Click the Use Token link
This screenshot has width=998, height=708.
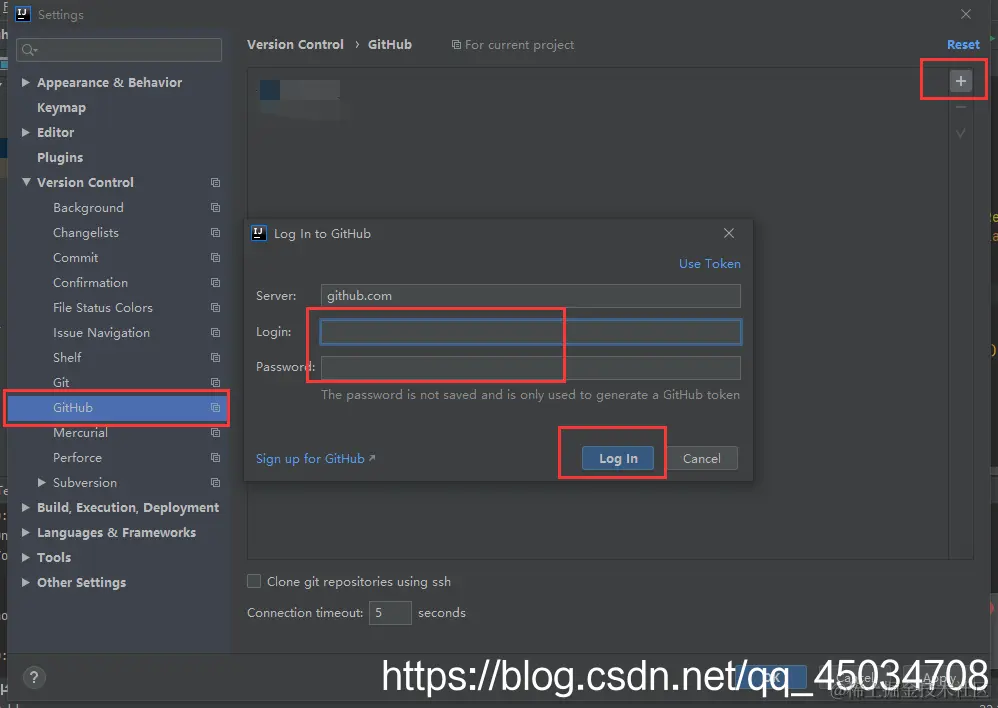point(710,264)
